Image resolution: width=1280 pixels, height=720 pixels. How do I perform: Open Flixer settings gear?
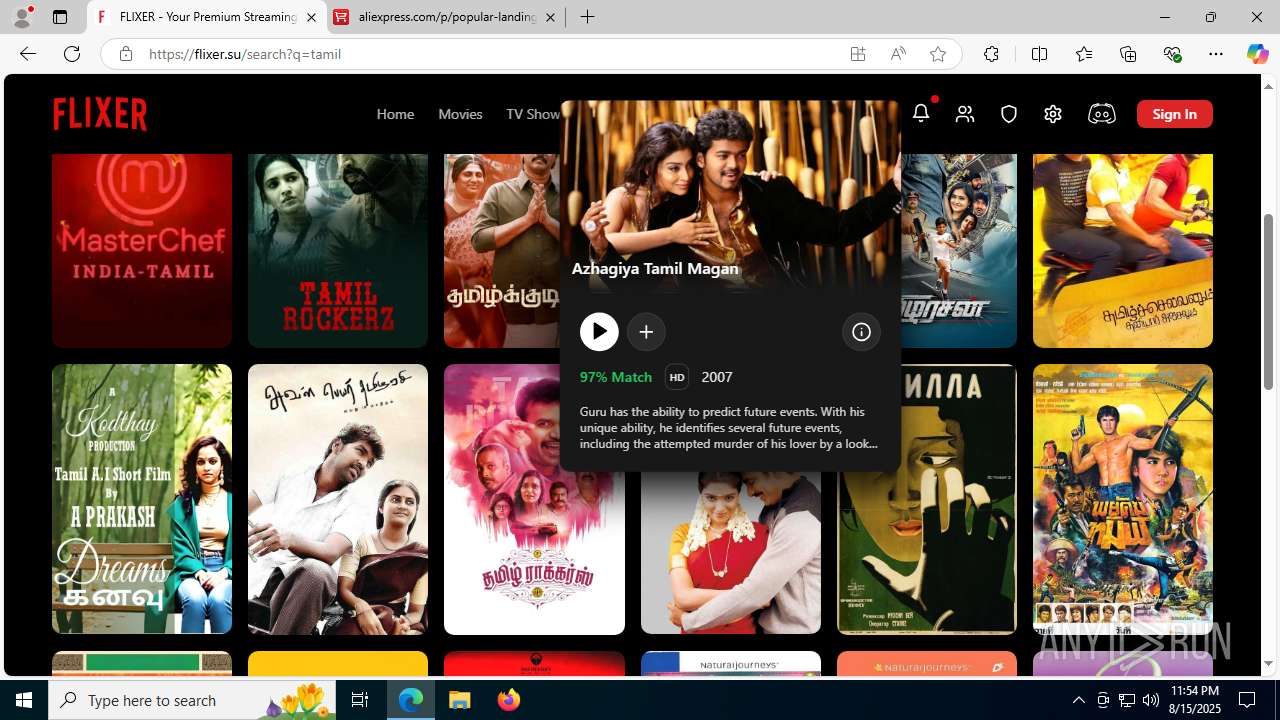tap(1053, 114)
